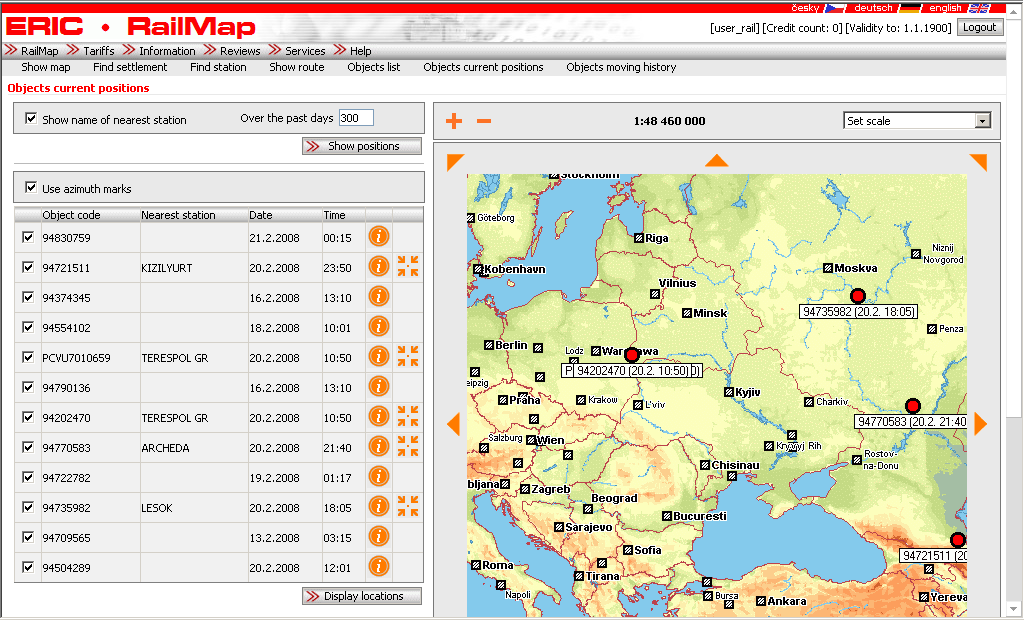Open info for object 94709565

point(379,537)
